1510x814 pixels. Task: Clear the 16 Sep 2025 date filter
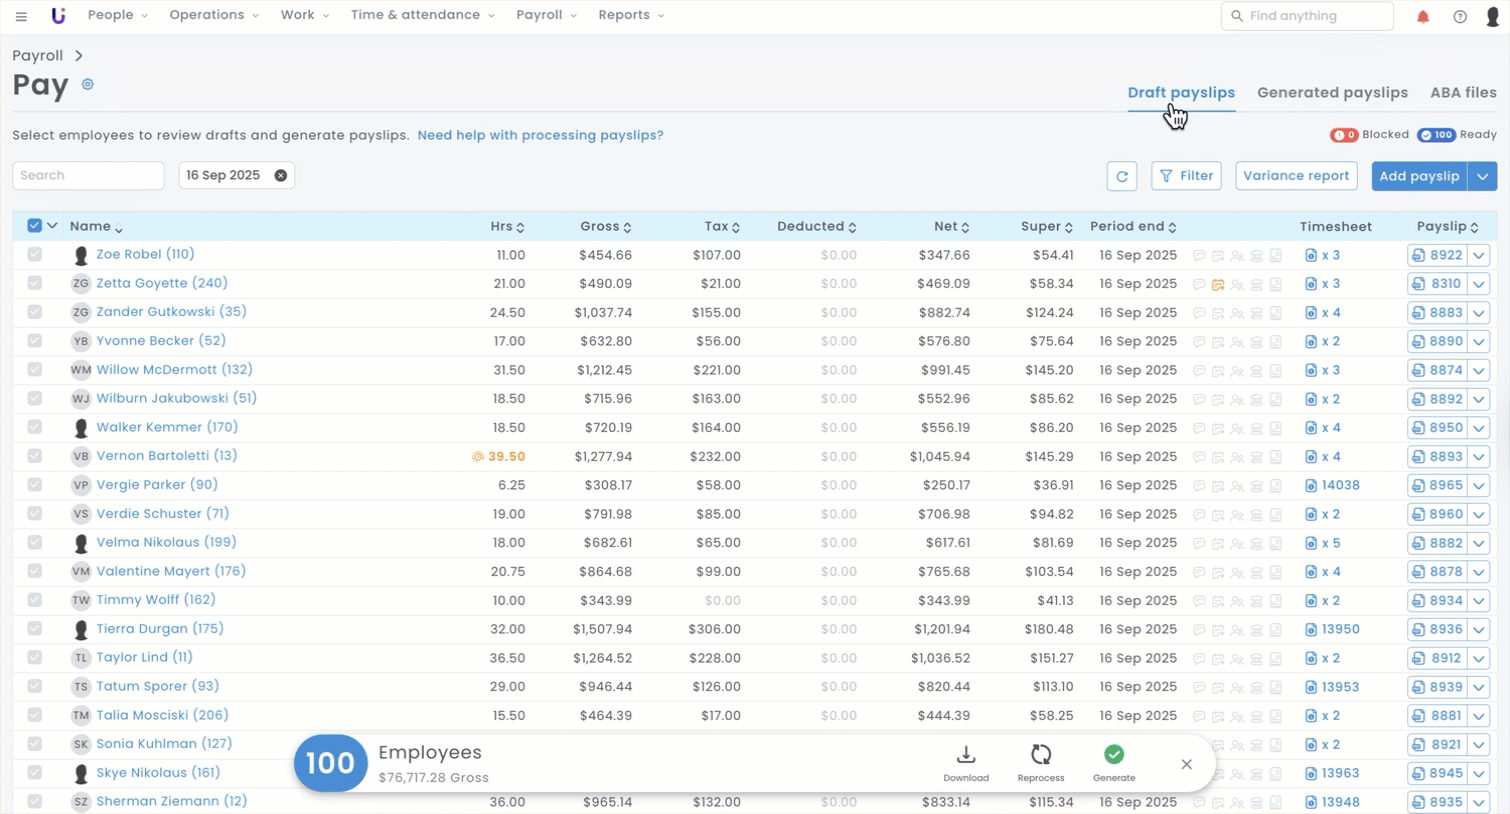click(281, 176)
